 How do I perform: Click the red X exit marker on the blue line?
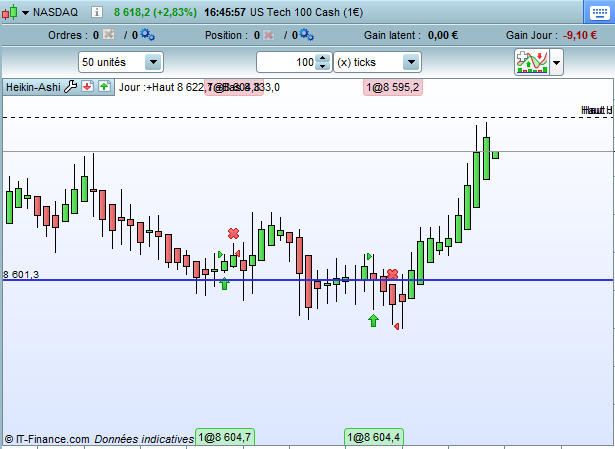392,274
